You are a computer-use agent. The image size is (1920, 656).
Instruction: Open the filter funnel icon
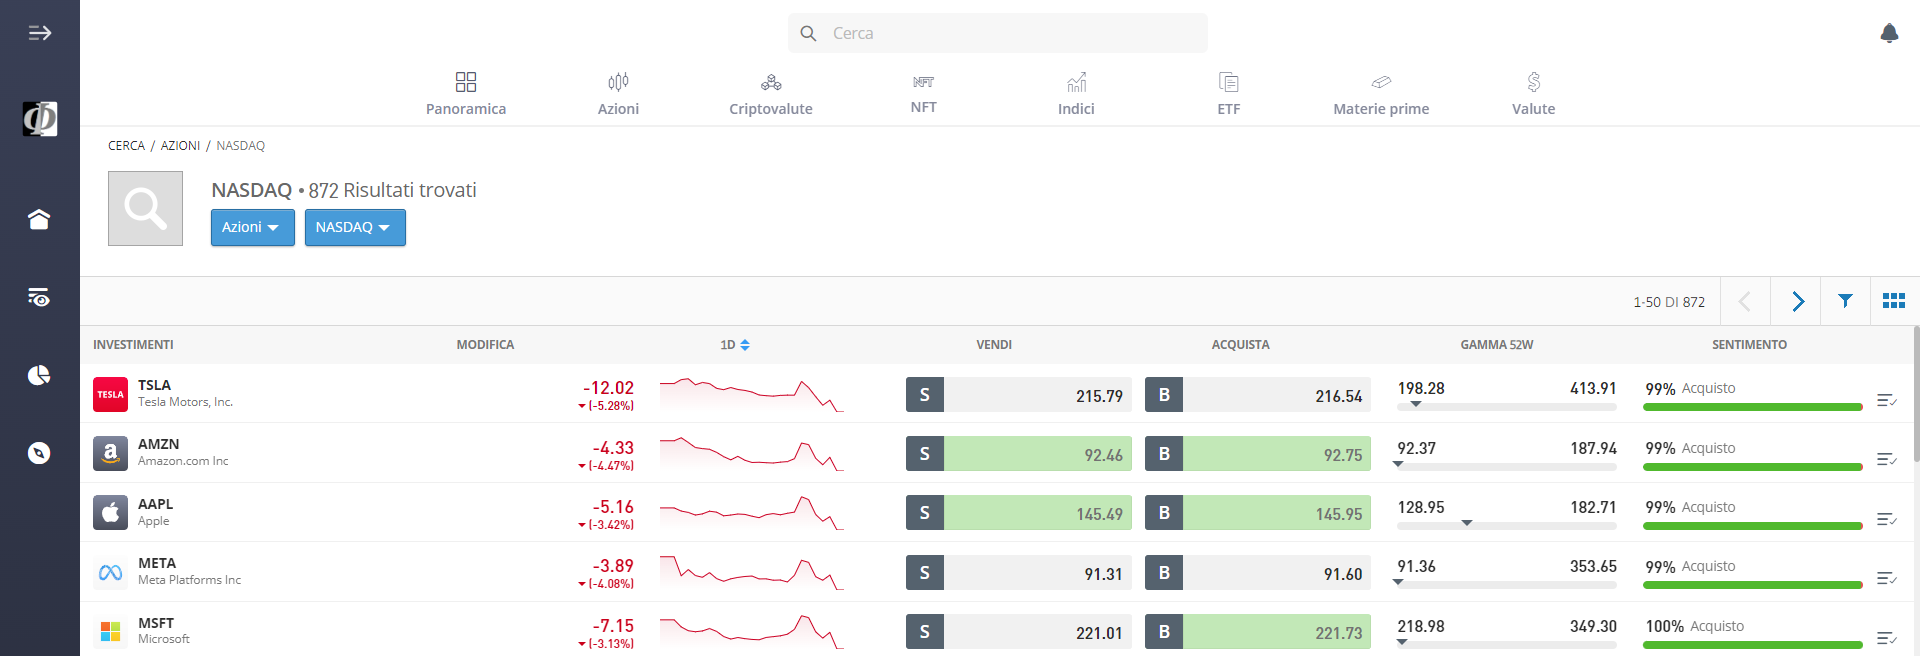point(1845,300)
